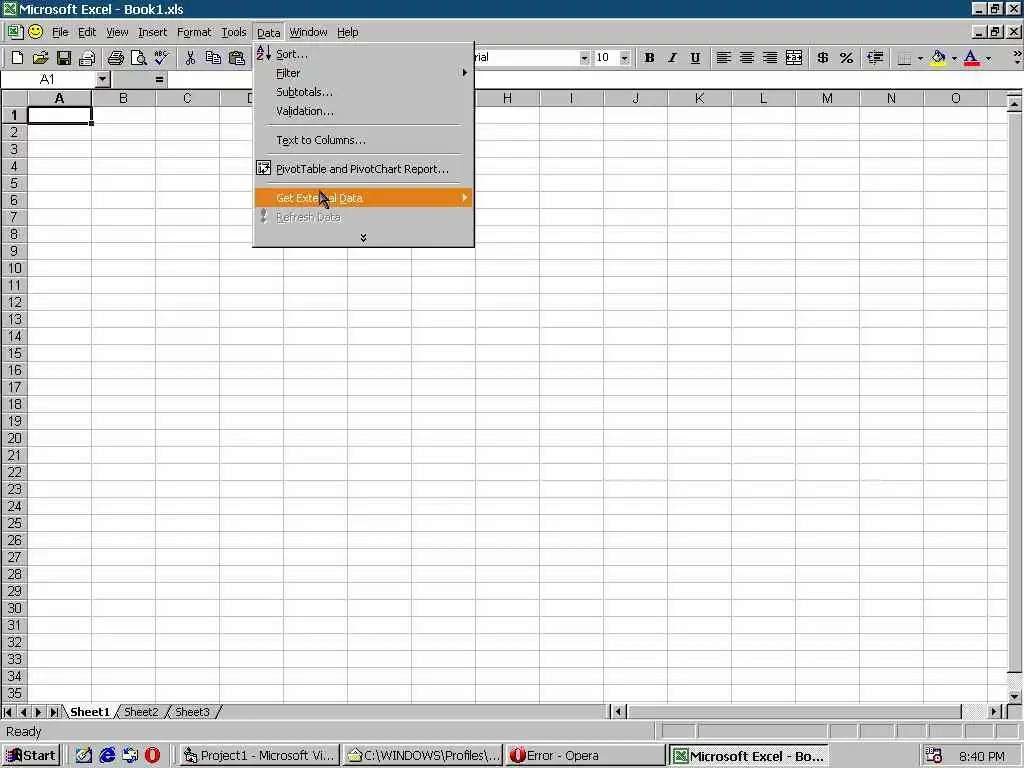
Task: Open the File menu
Action: 60,32
